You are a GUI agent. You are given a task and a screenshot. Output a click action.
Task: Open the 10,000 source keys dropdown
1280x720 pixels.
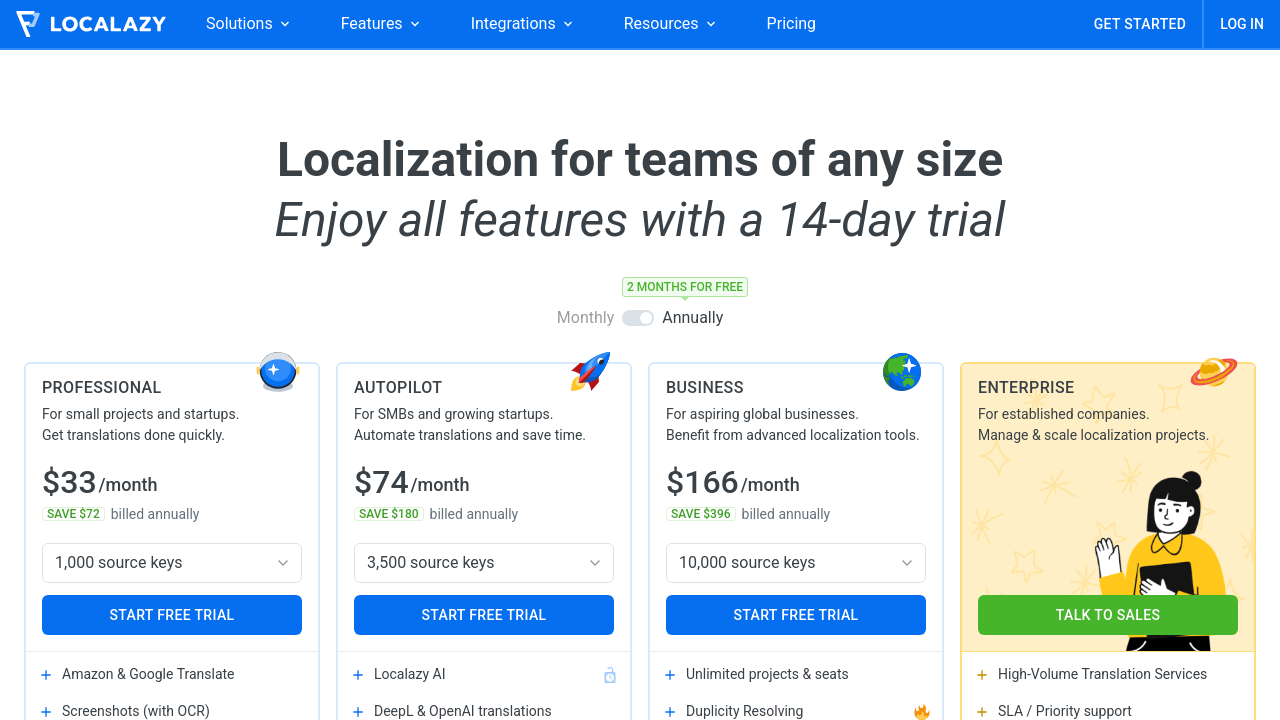(x=796, y=563)
